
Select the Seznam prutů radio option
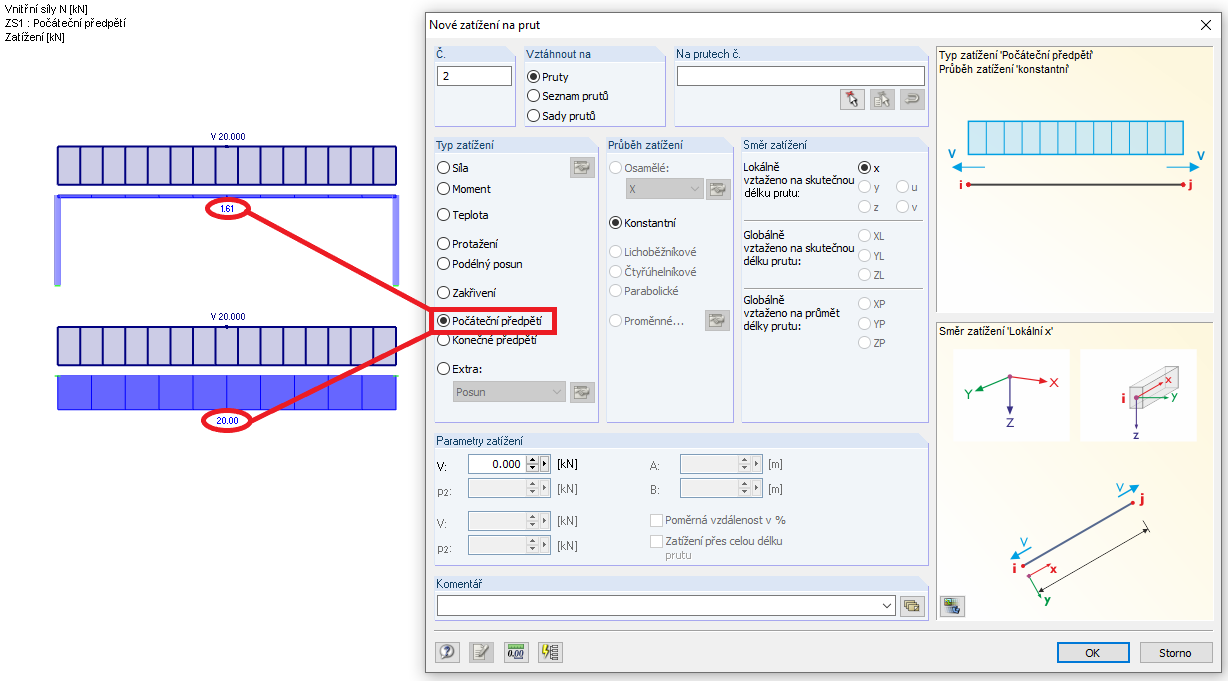(533, 96)
